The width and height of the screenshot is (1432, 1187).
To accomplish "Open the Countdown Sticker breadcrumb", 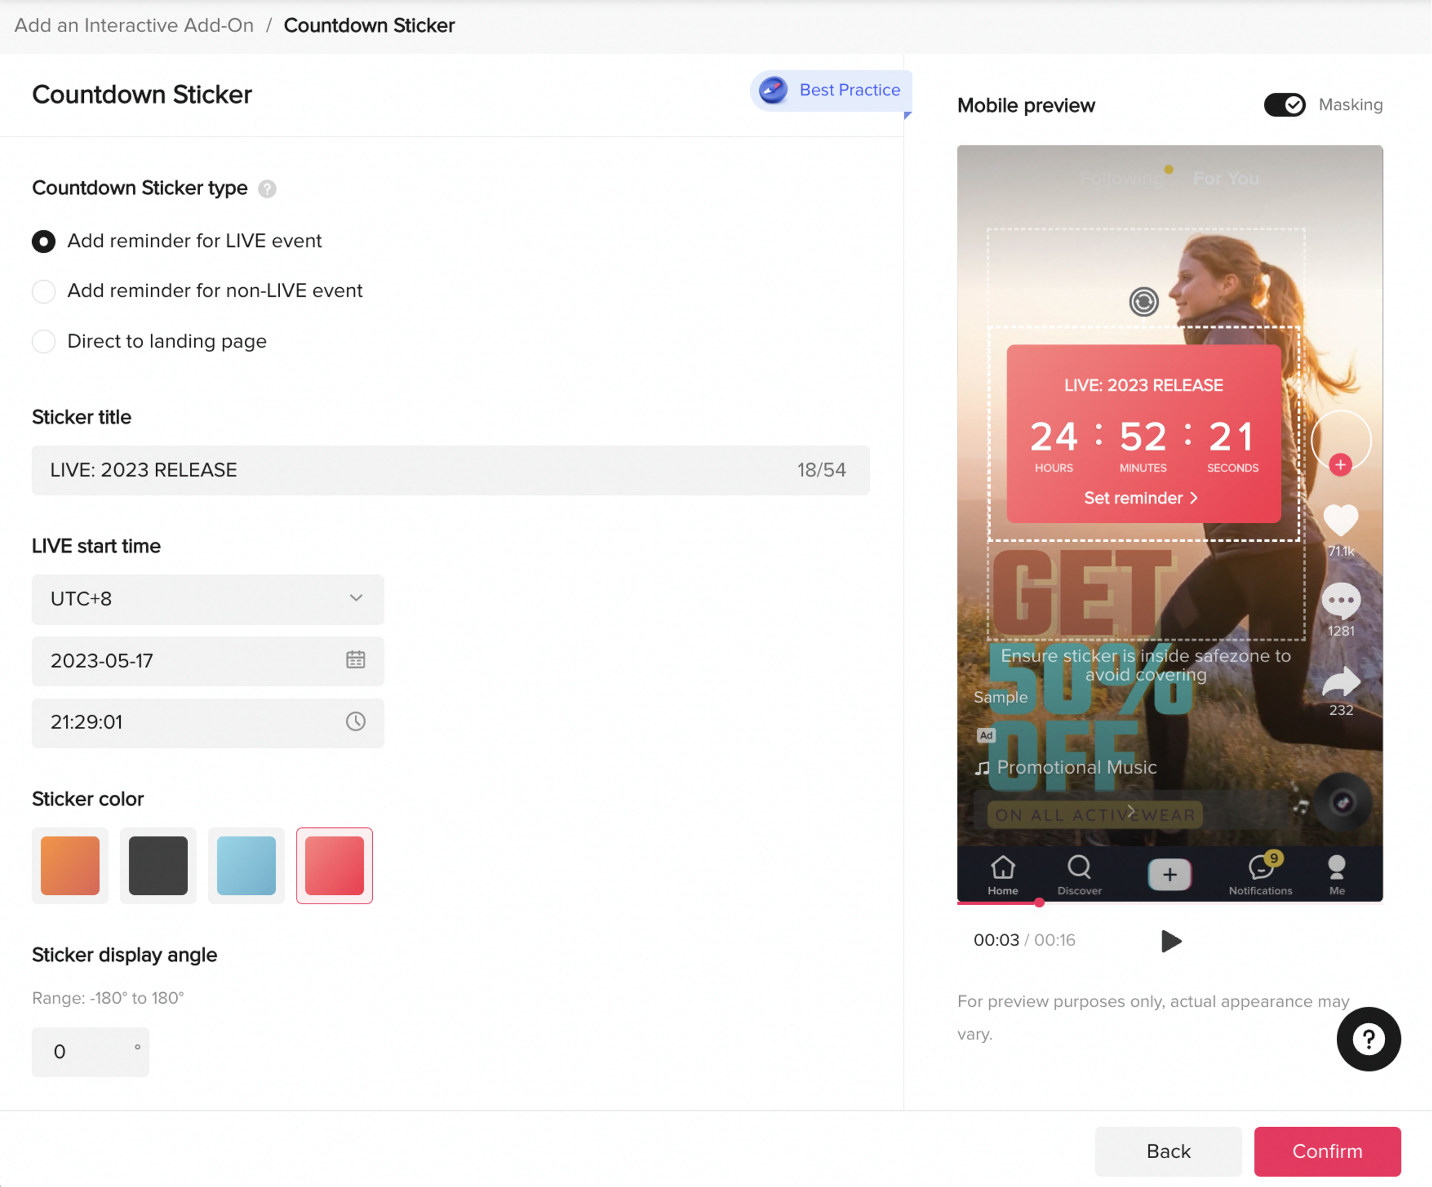I will 369,25.
